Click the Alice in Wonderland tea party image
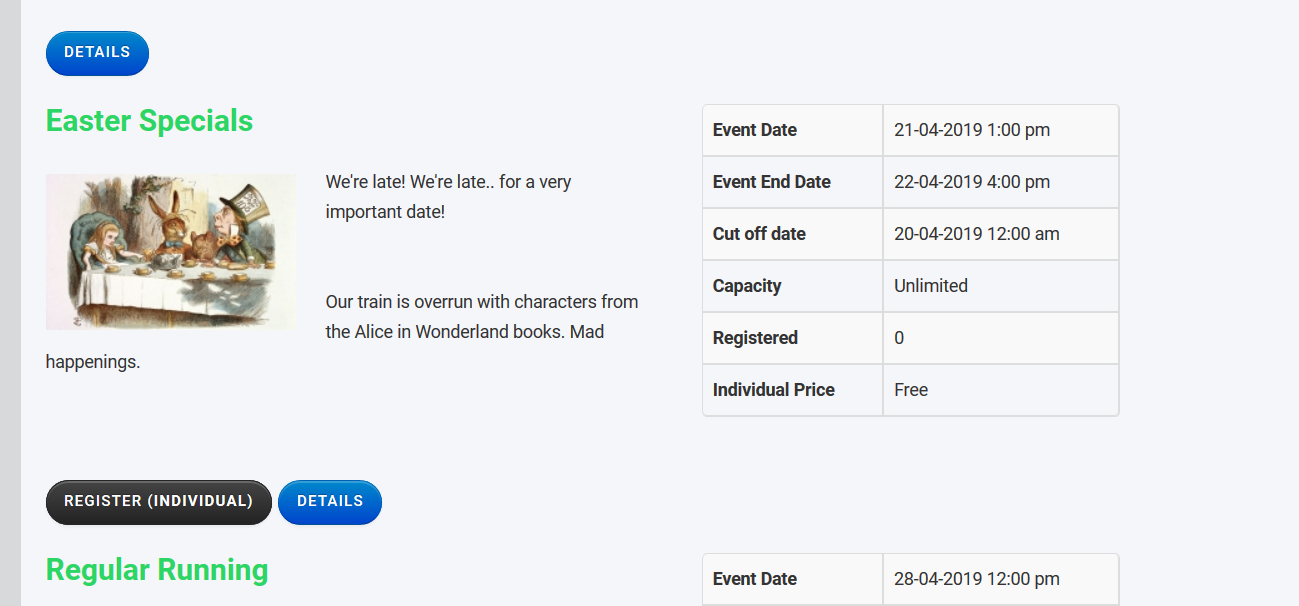 pos(170,251)
